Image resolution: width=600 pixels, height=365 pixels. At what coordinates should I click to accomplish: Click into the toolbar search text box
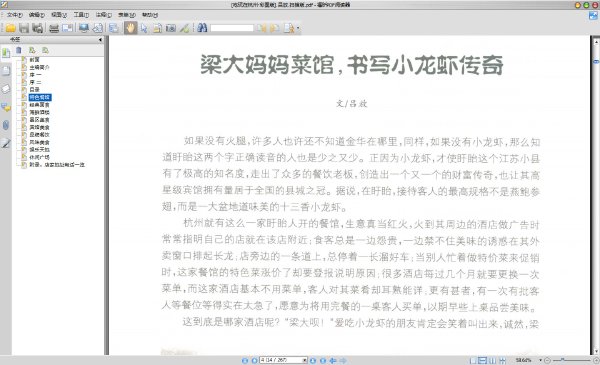(x=232, y=28)
